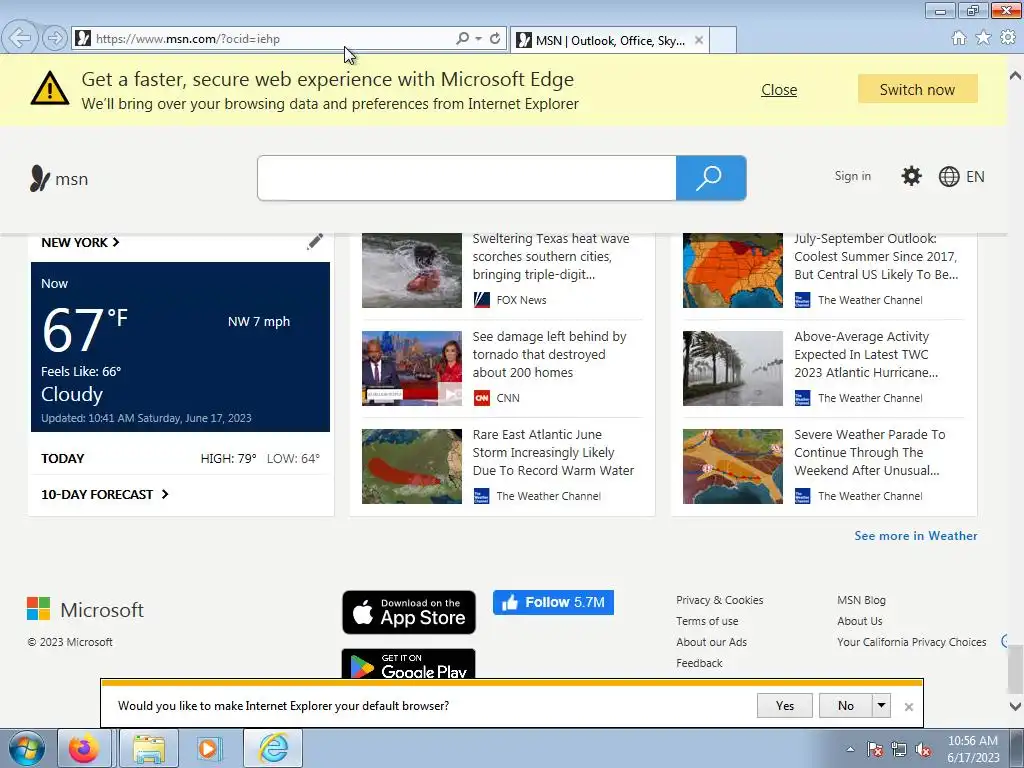Open the tornado damage CNN thumbnail
Screen dimensions: 1024x768
point(411,368)
